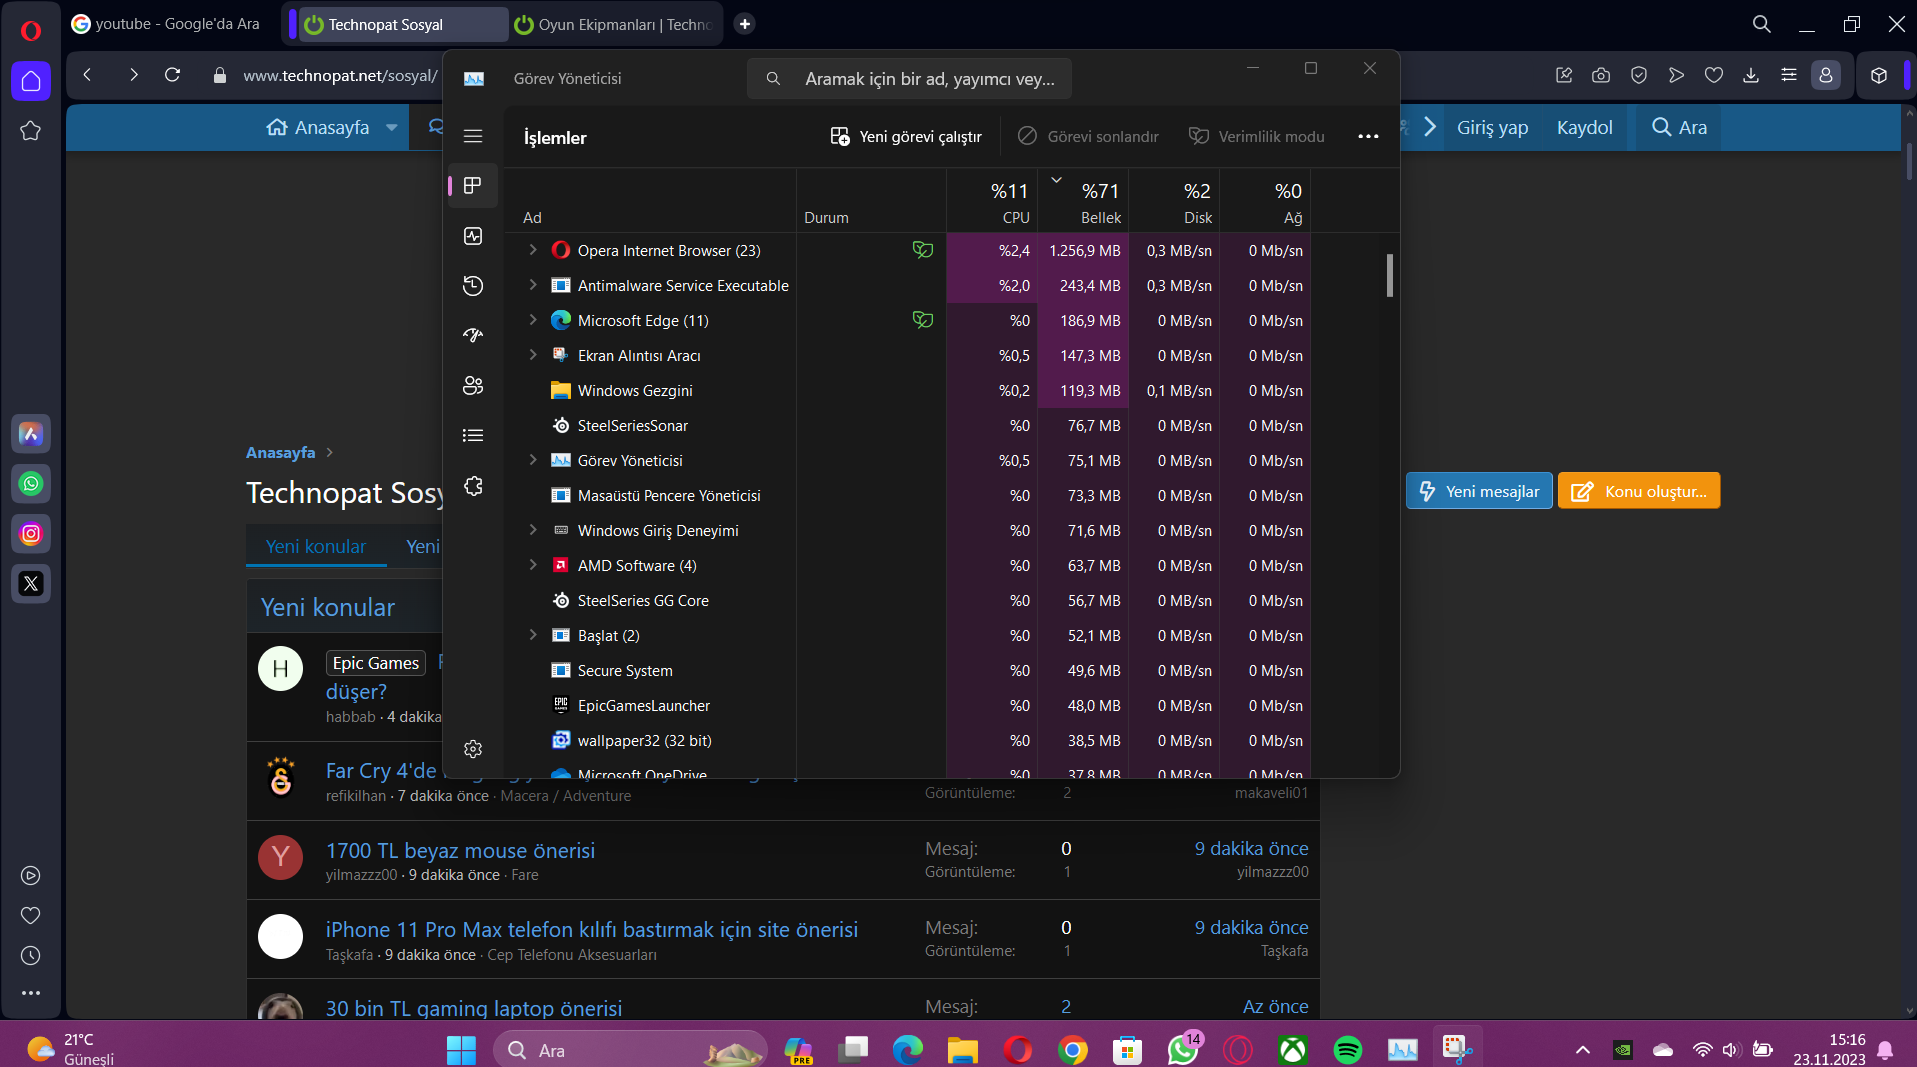
Task: Open a new Opera tab with plus button
Action: point(745,24)
